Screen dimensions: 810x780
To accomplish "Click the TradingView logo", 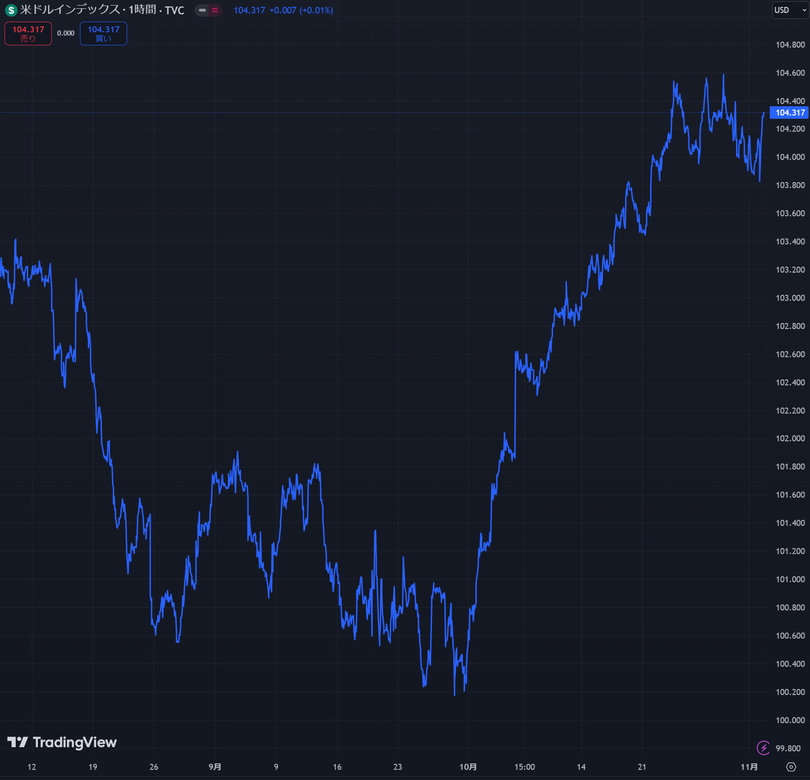I will 62,742.
